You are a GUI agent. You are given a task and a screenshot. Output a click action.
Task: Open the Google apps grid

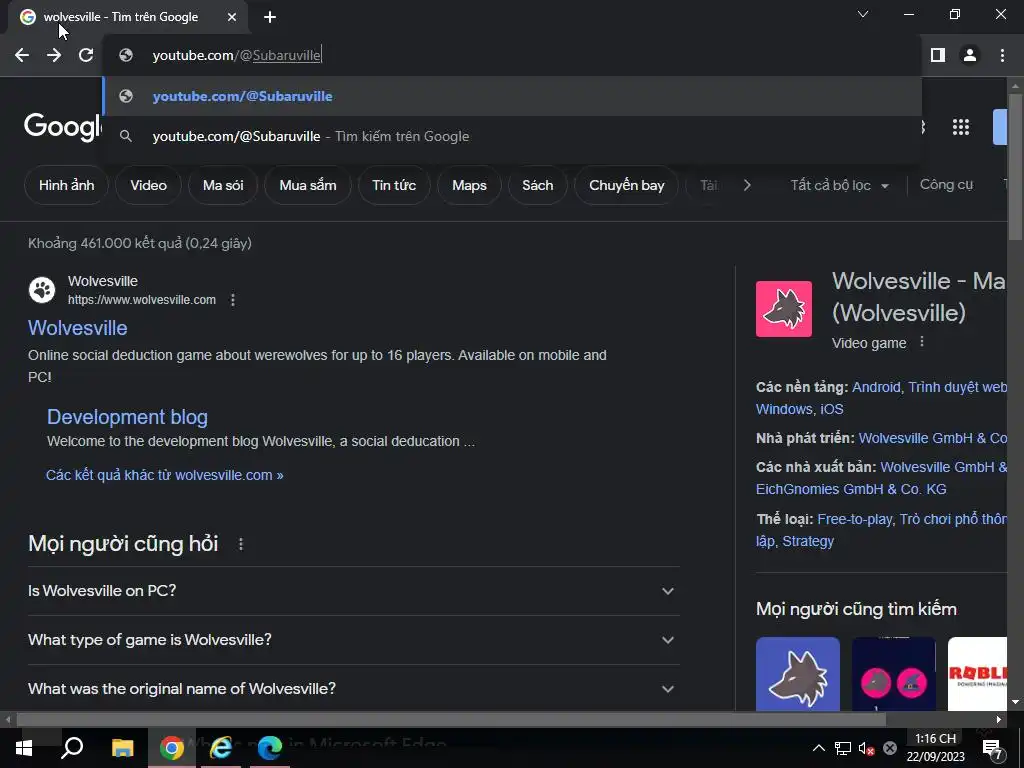click(961, 127)
